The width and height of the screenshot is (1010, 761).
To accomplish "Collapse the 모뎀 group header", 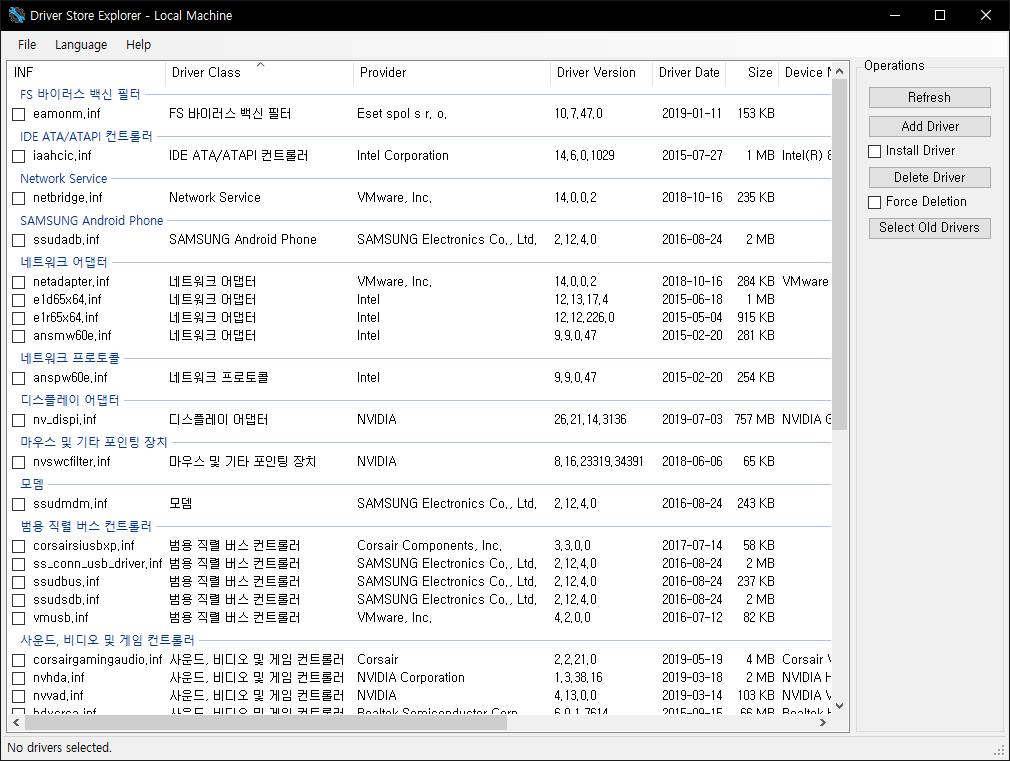I will pos(32,484).
